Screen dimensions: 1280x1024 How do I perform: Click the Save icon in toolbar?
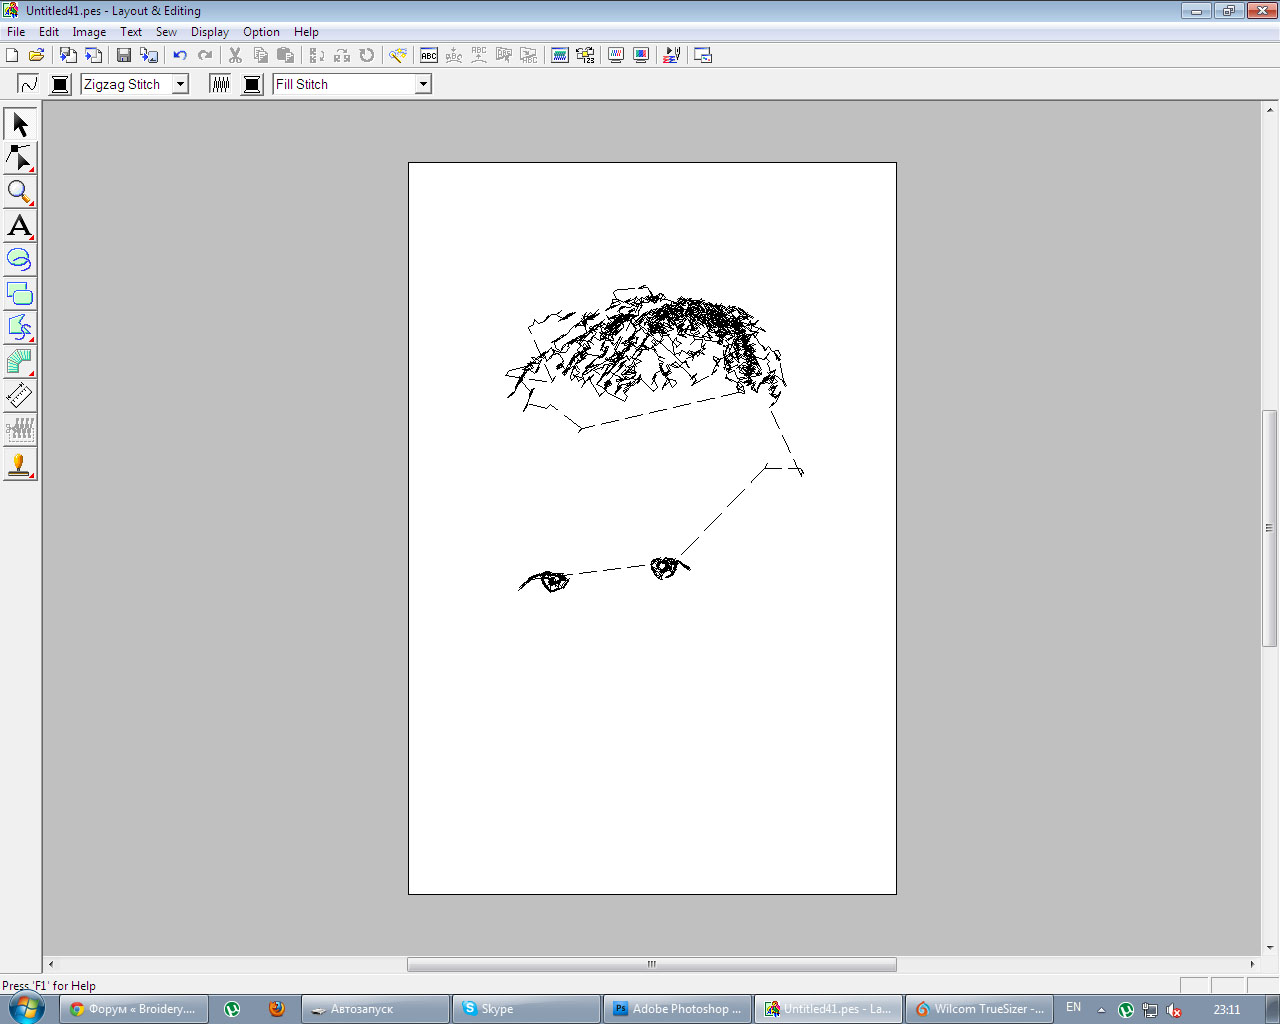[x=124, y=56]
